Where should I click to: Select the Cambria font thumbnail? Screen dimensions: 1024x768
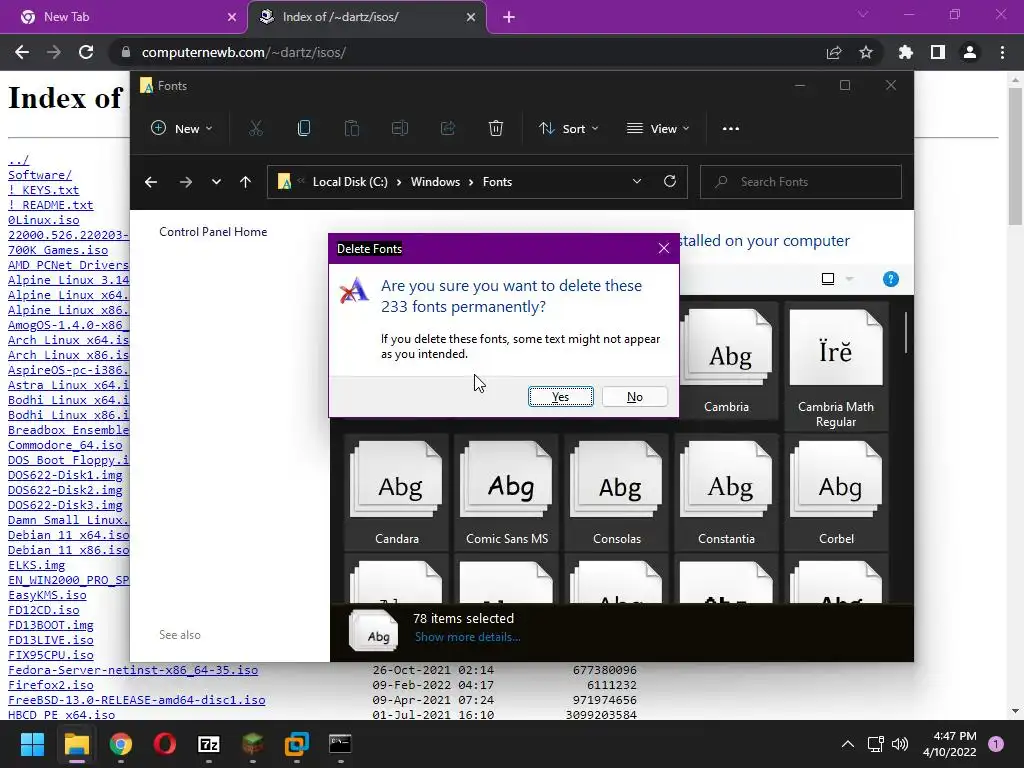pos(726,361)
